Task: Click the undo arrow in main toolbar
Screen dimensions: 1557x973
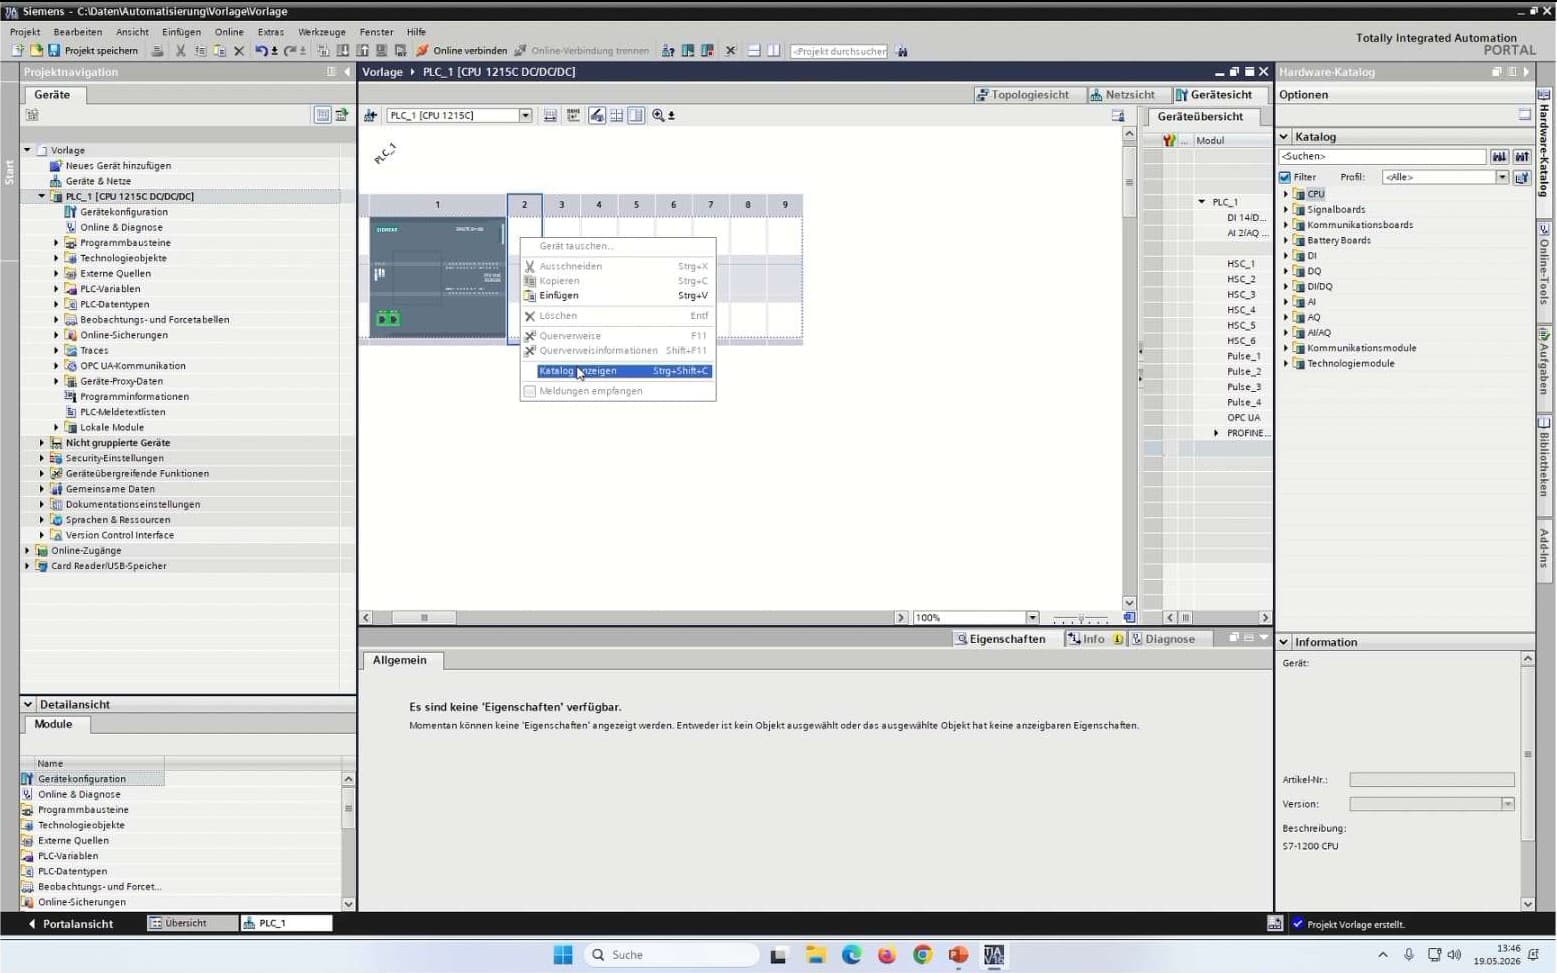Action: point(261,50)
